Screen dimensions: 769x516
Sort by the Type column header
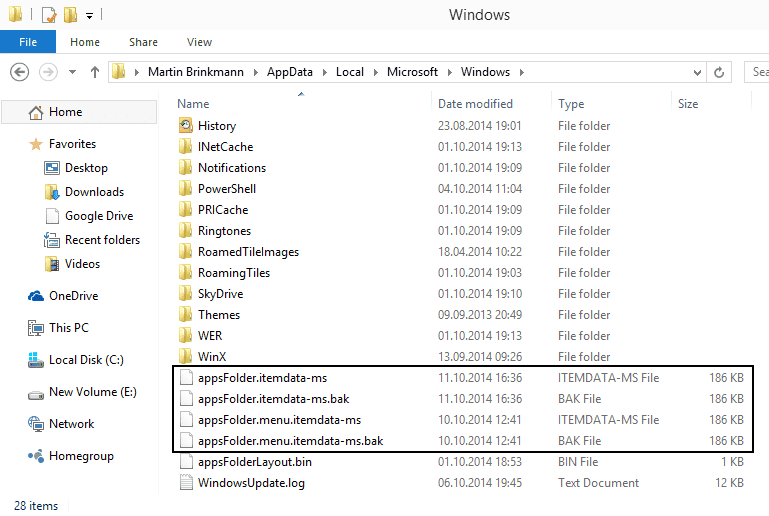click(x=571, y=104)
